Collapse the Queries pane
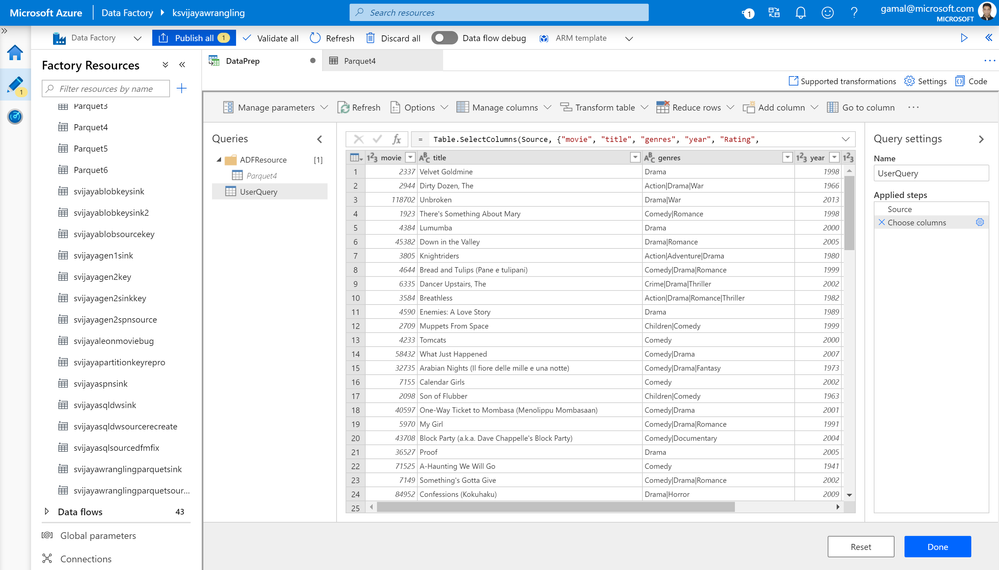This screenshot has height=570, width=999. [x=320, y=139]
